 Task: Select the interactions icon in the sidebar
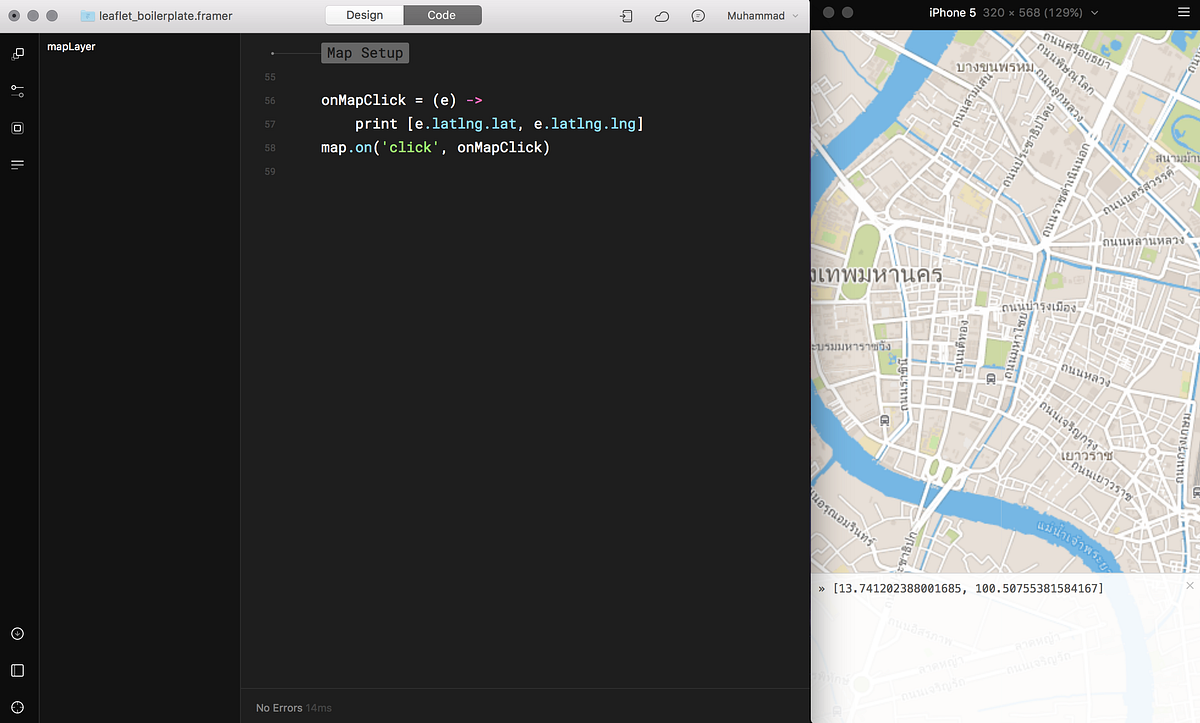(16, 90)
